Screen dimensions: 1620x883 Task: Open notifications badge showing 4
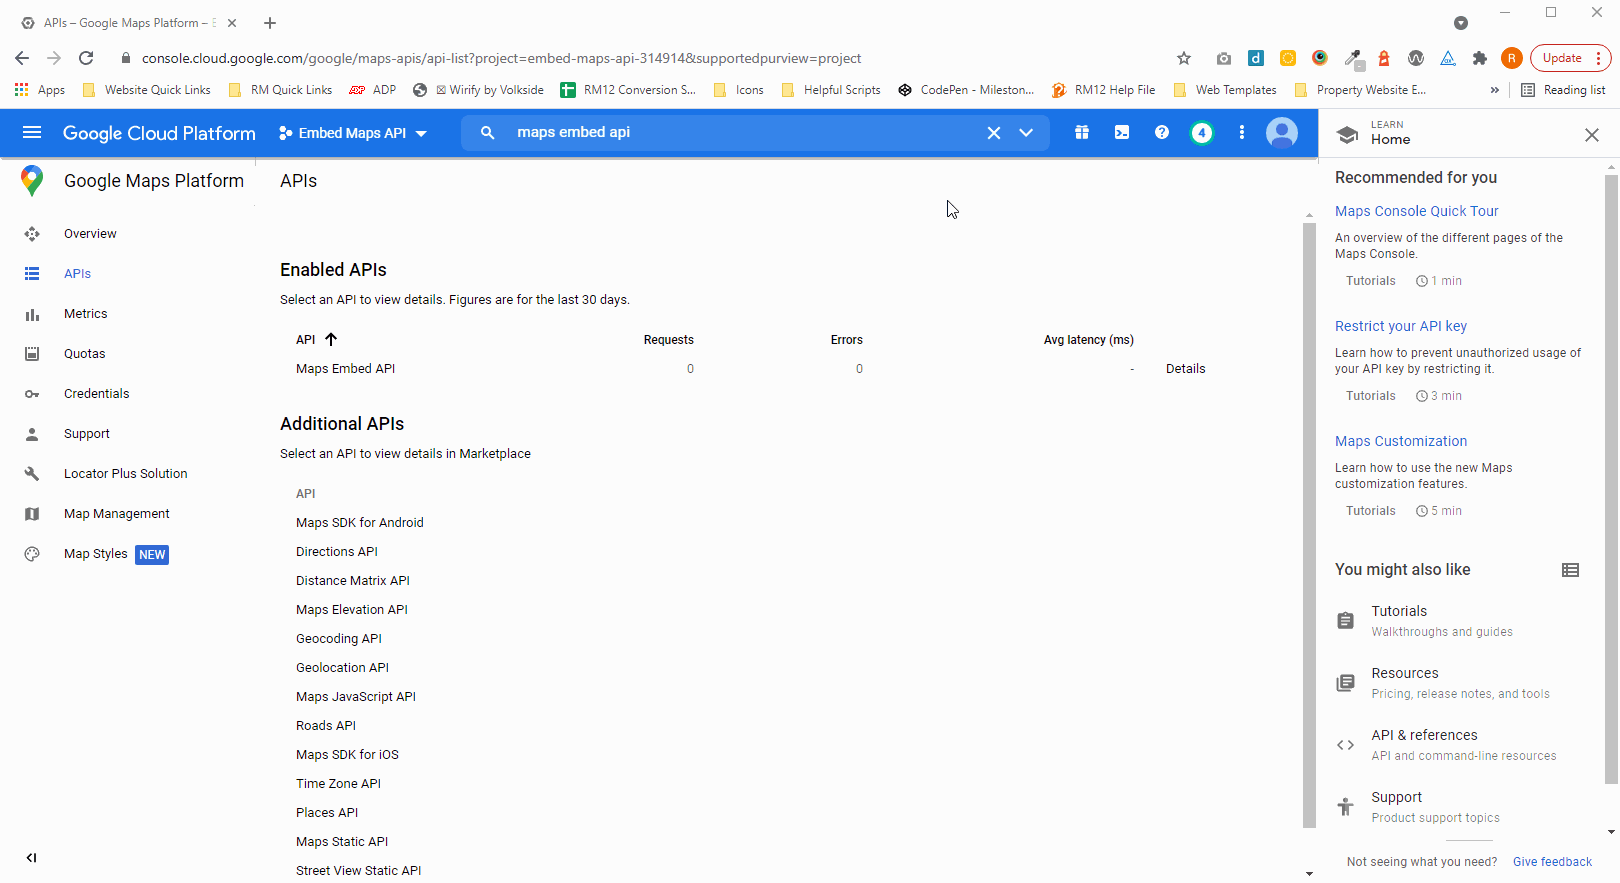tap(1202, 132)
